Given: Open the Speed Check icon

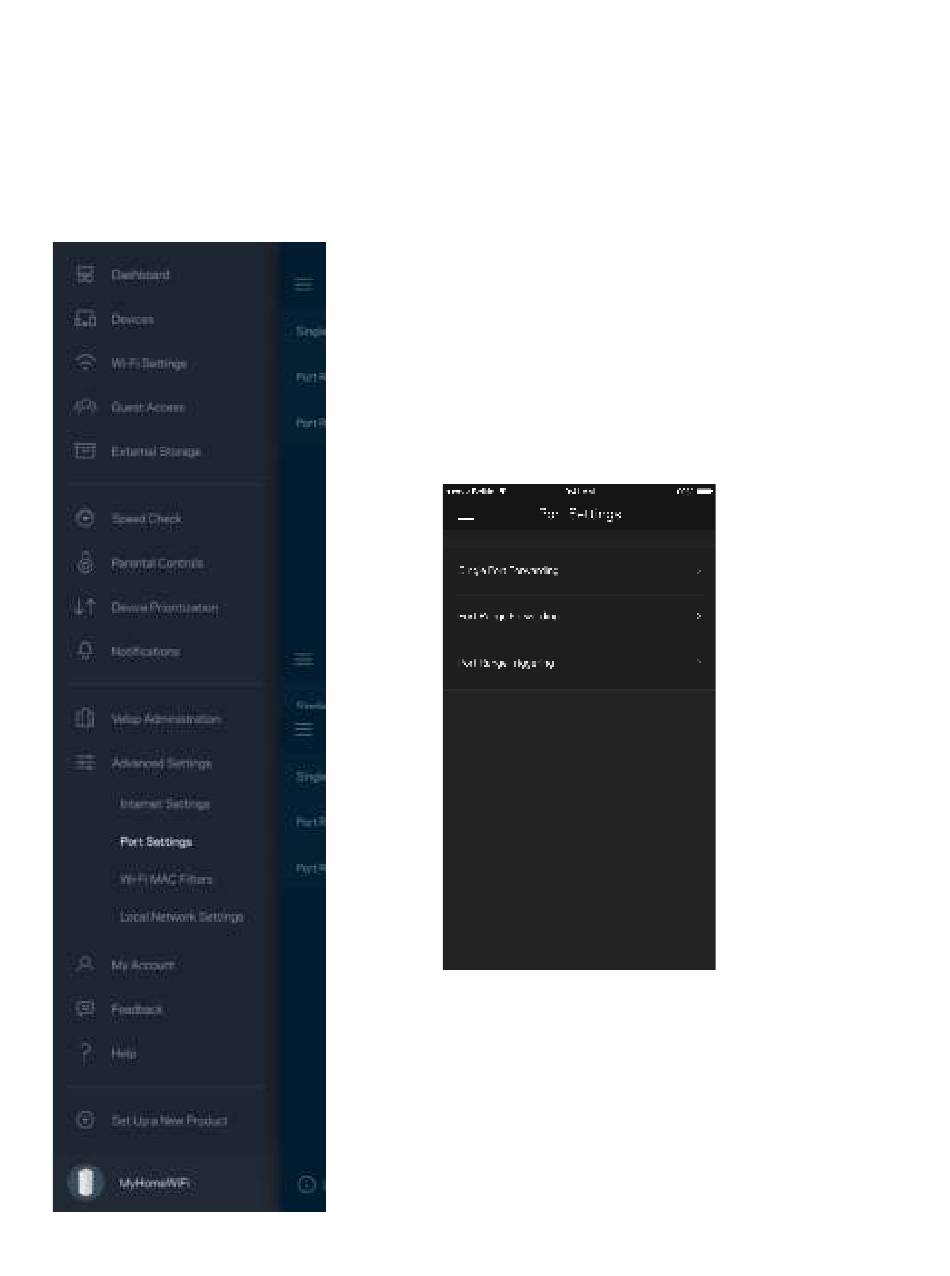Looking at the screenshot, I should tap(85, 519).
